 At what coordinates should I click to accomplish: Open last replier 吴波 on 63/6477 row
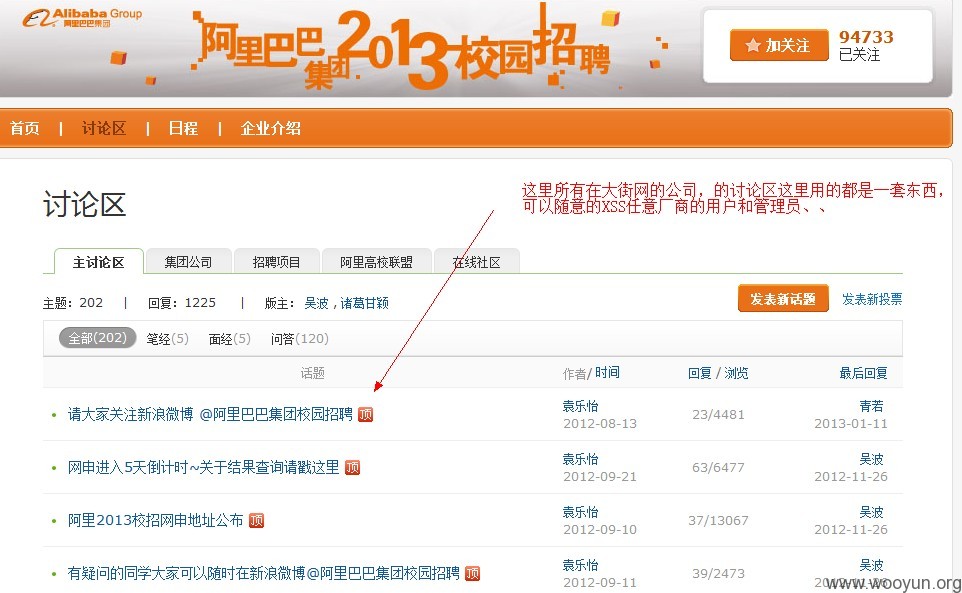click(871, 459)
